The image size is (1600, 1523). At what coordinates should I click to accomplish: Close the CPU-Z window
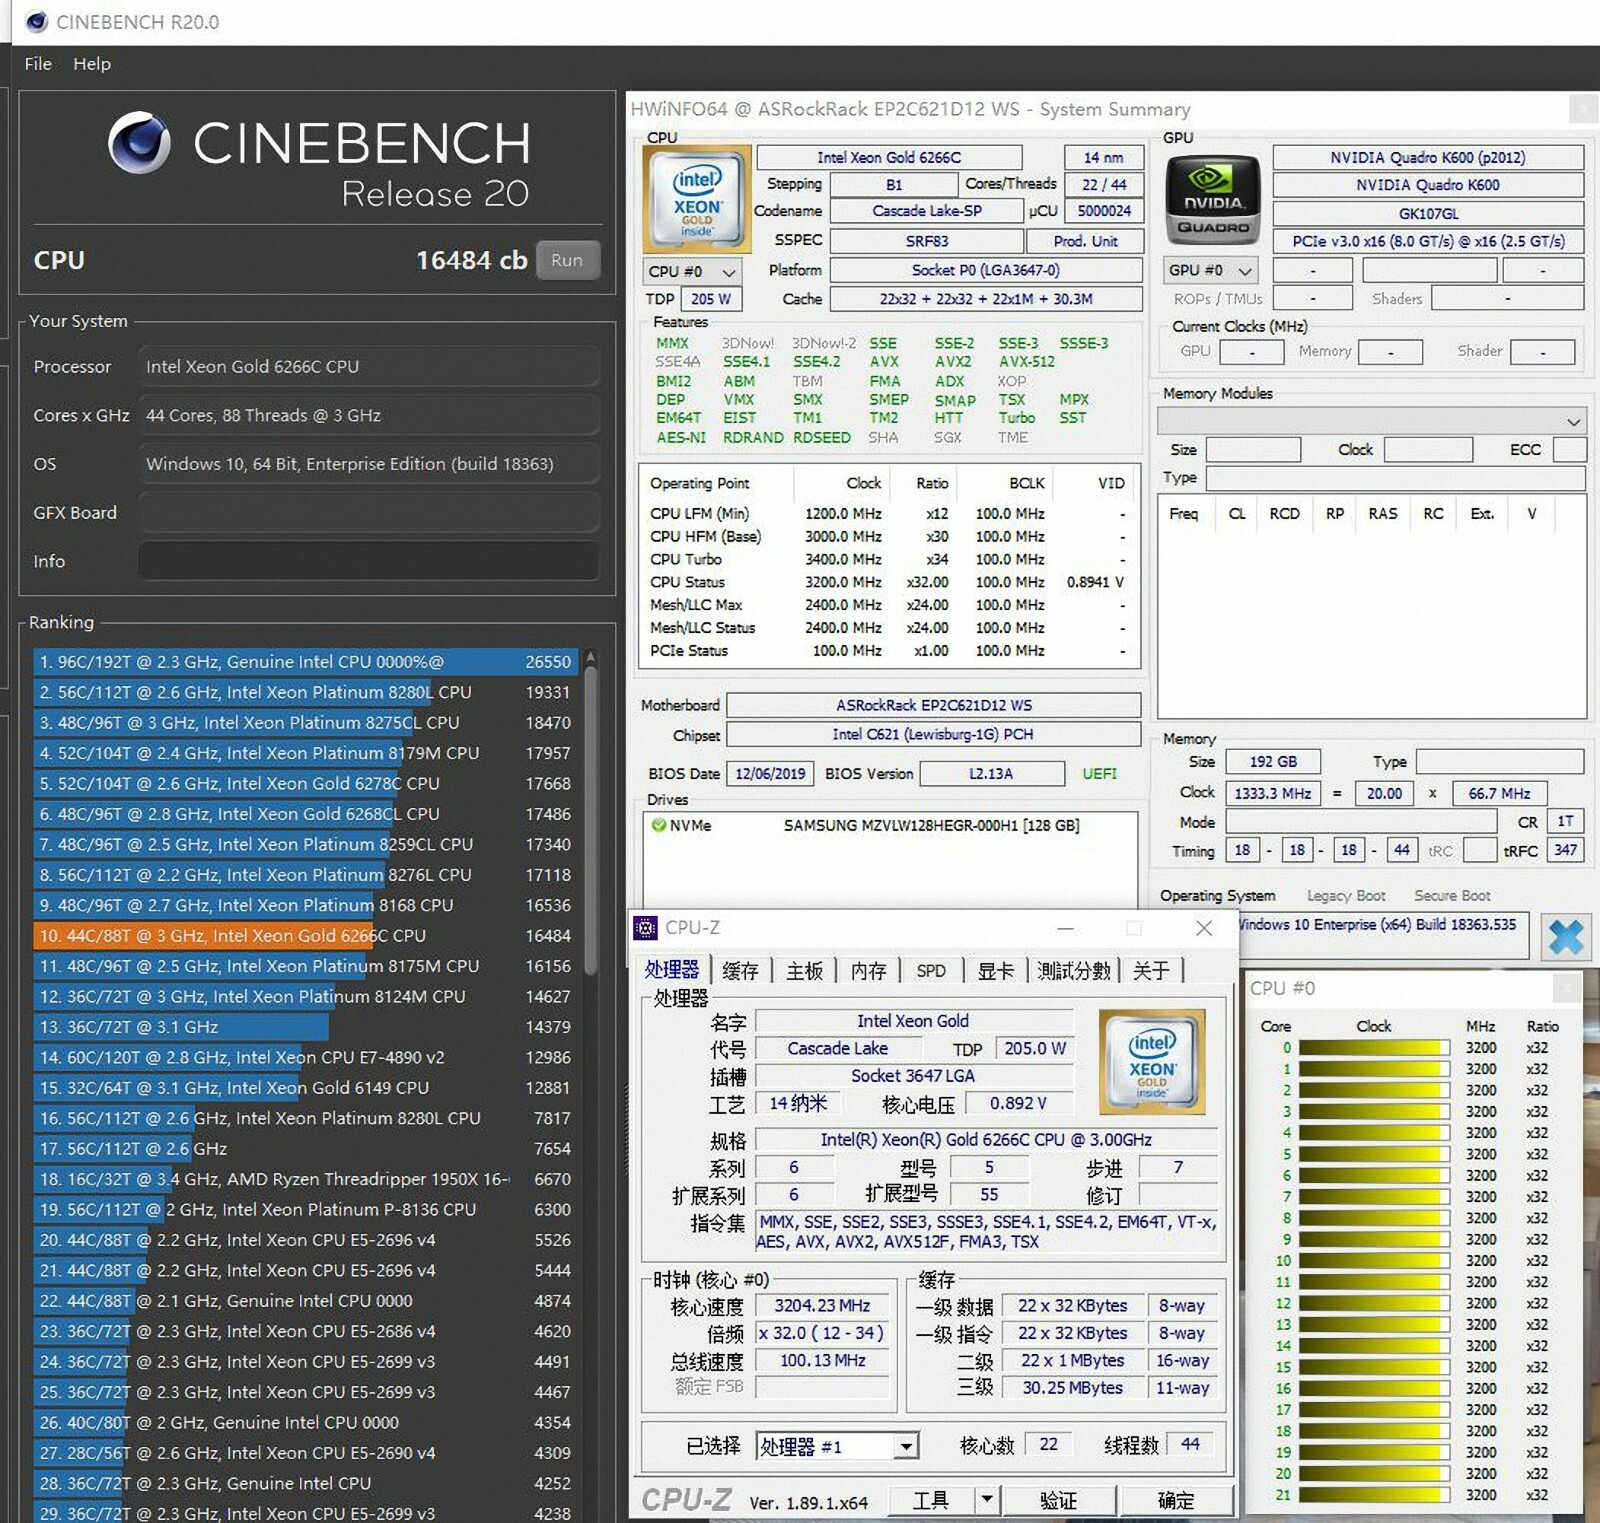1204,928
